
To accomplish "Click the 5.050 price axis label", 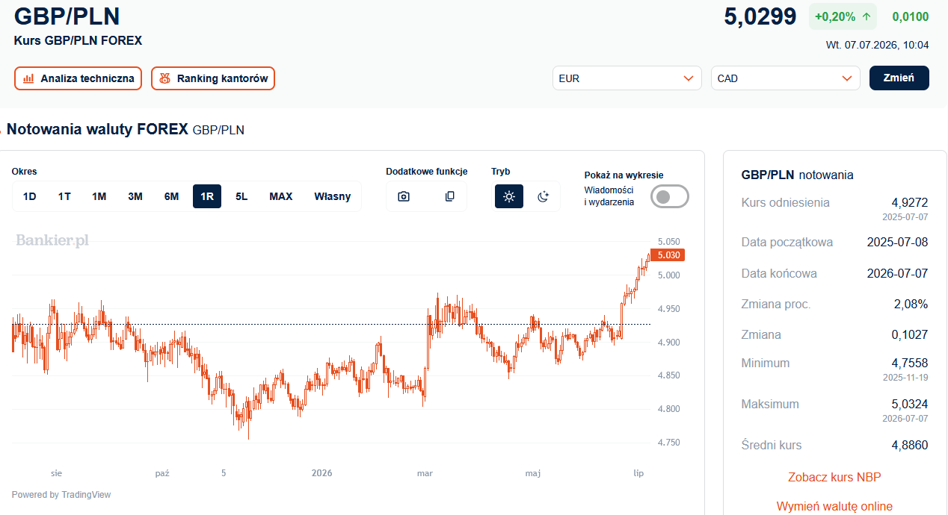I will pos(669,242).
